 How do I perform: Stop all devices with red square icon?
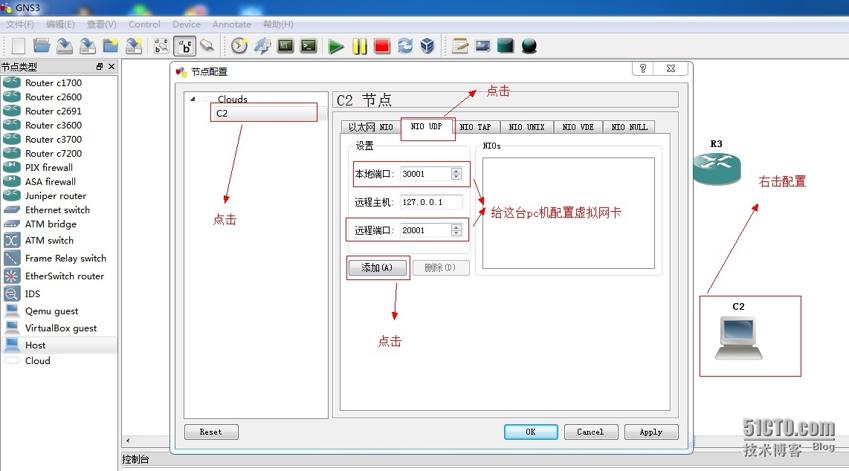[382, 47]
